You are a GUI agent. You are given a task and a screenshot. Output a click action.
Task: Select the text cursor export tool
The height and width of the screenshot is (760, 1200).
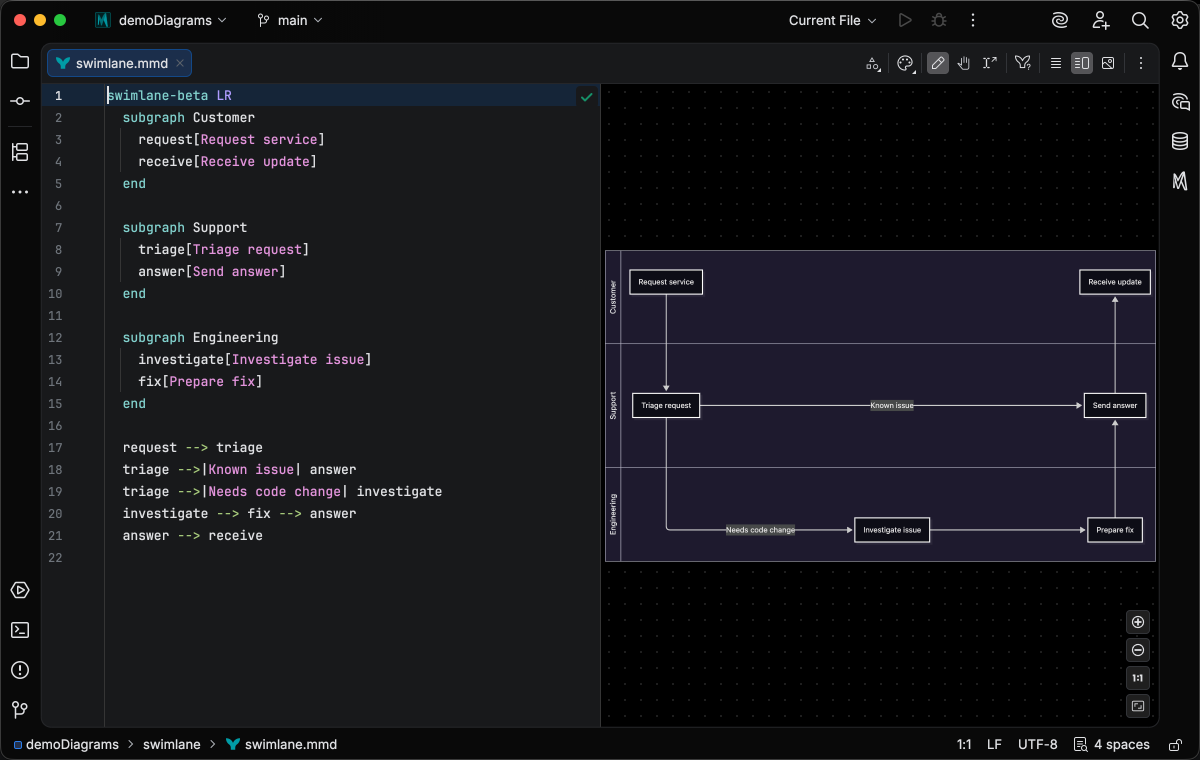[x=990, y=63]
